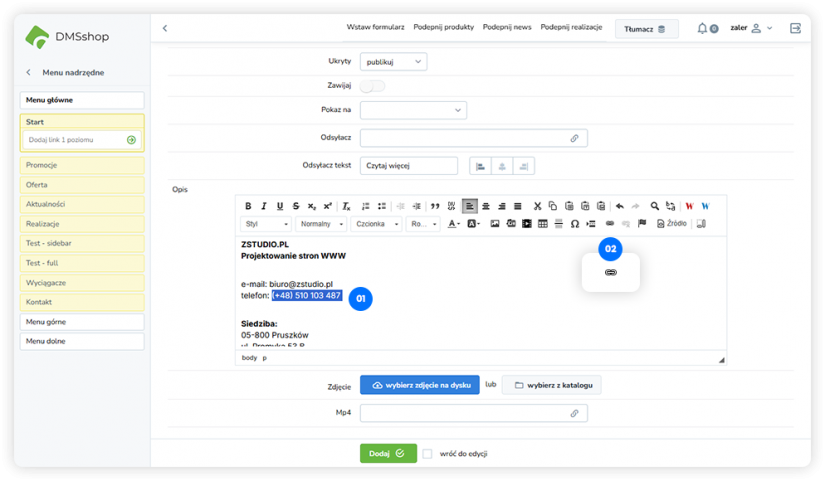Click the logout icon in header
Screen dimensions: 825x481
[795, 28]
